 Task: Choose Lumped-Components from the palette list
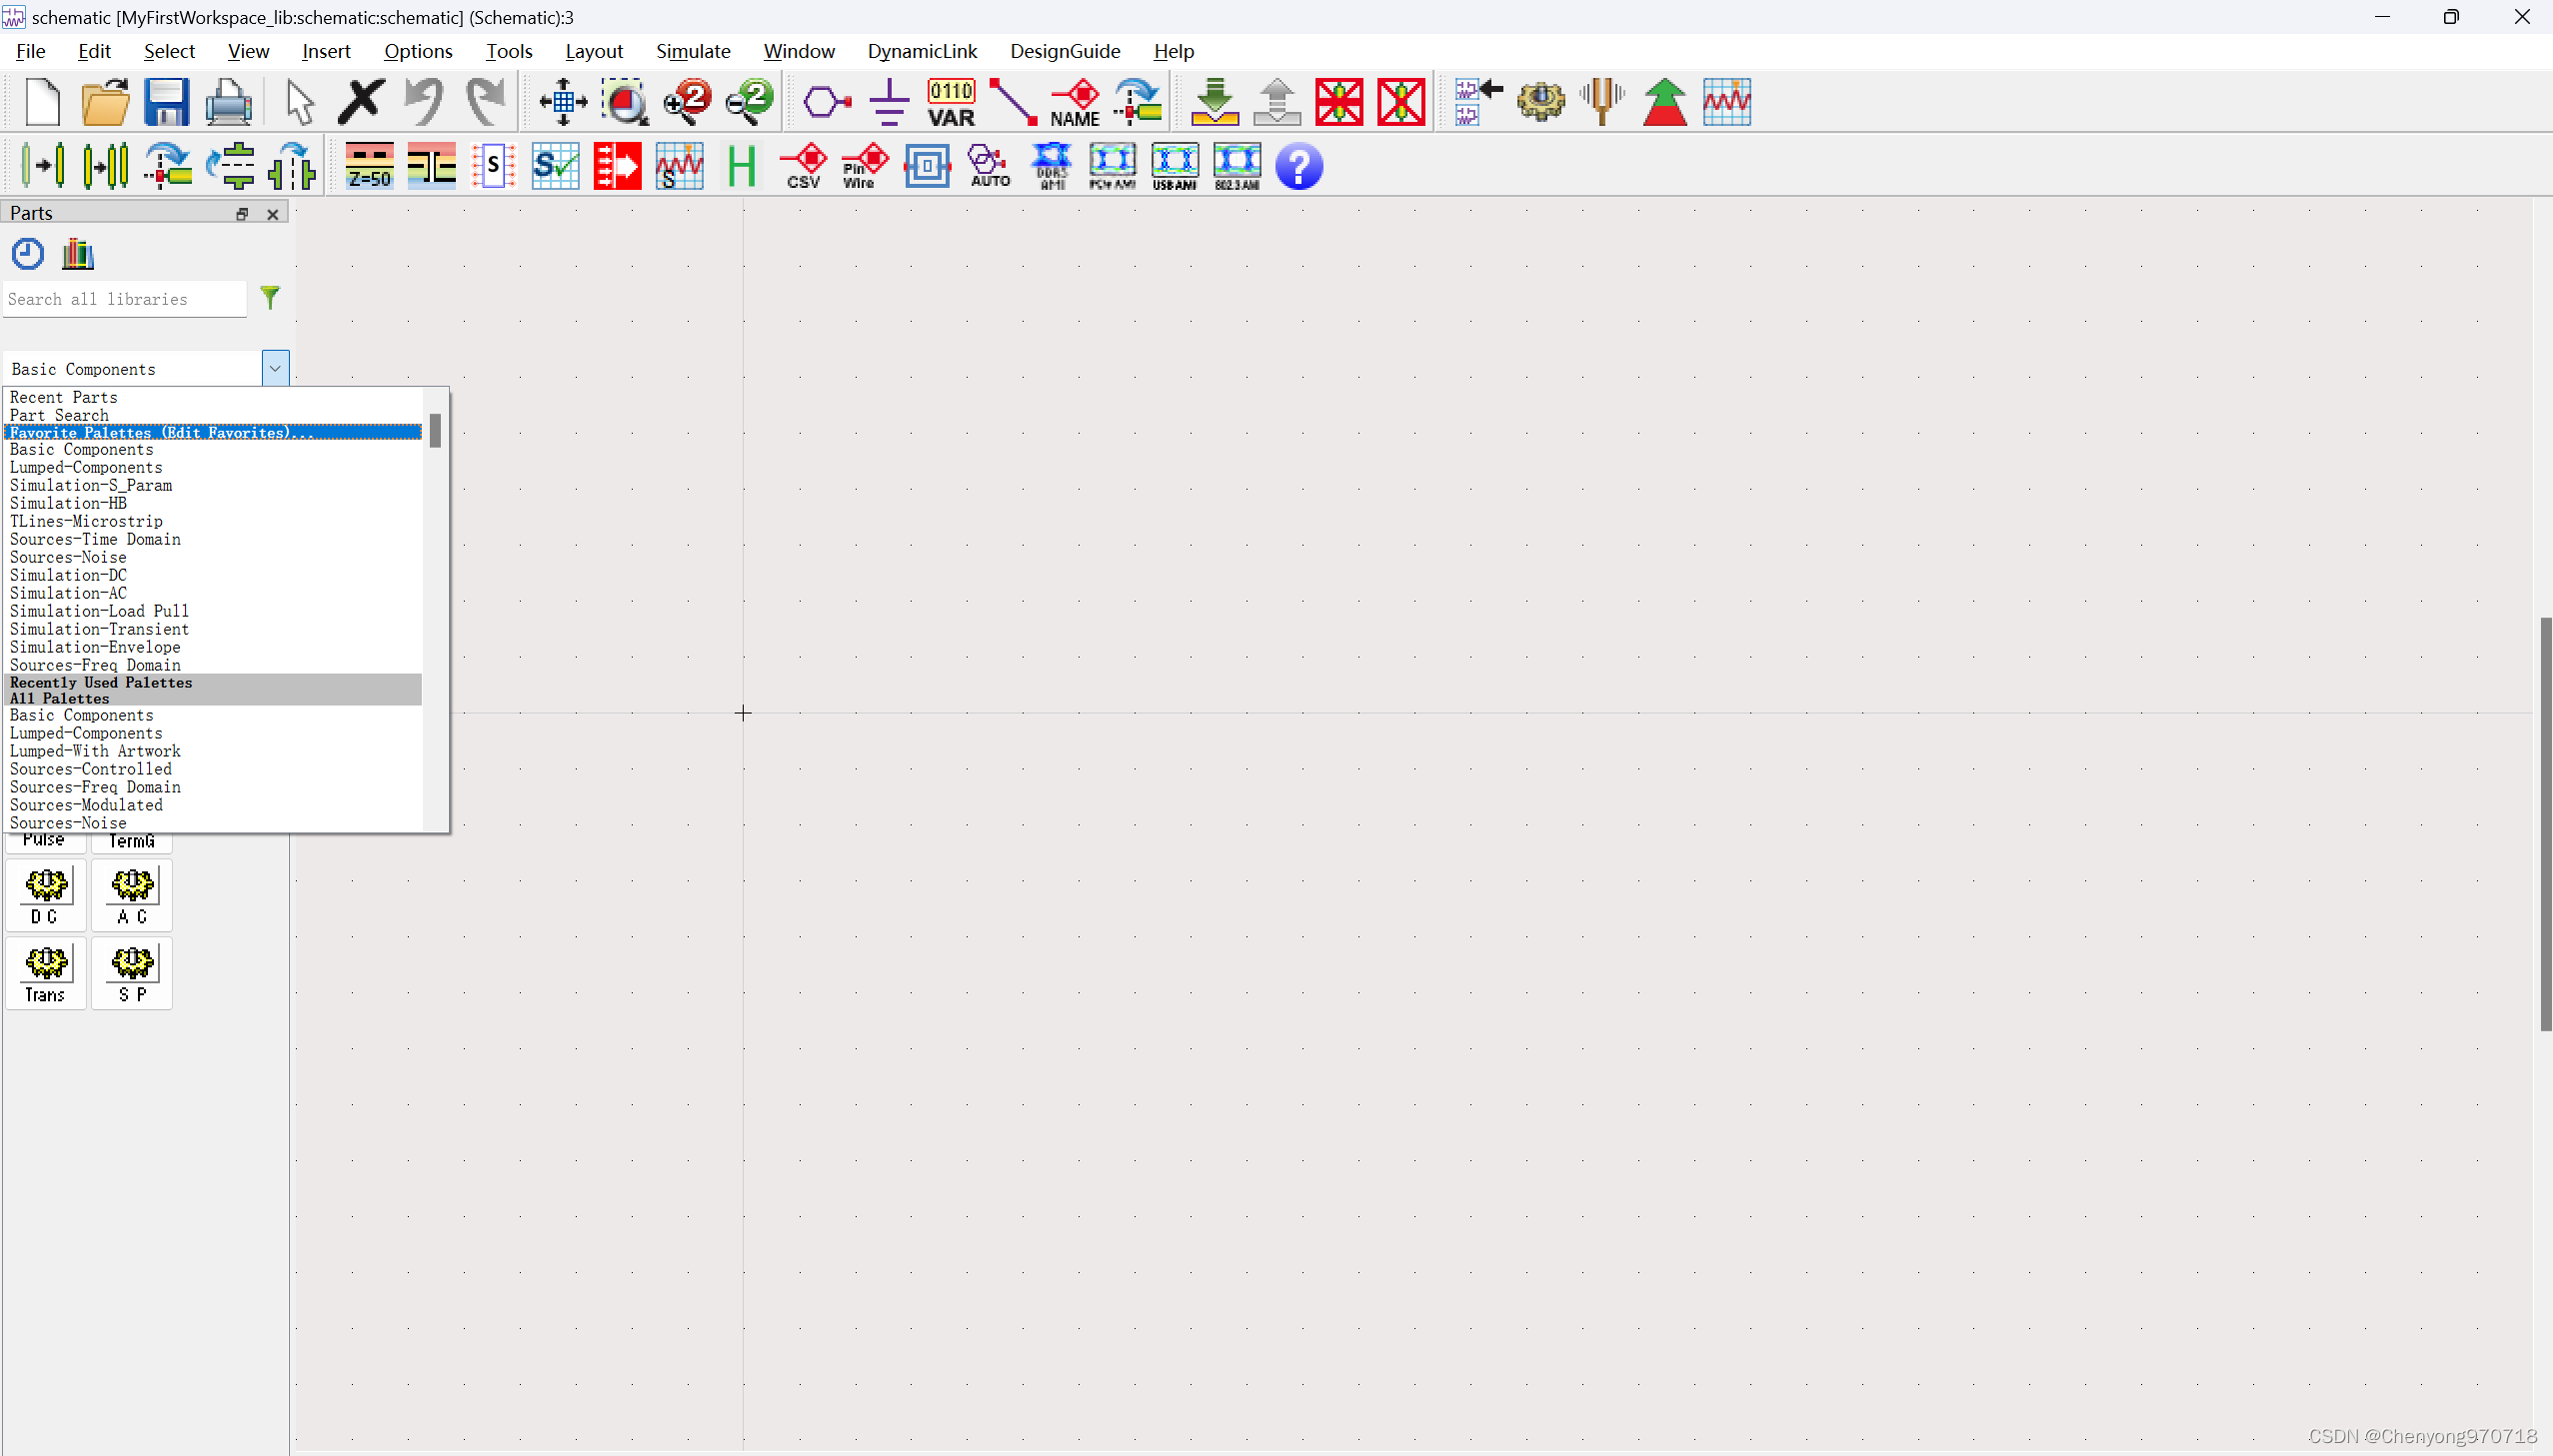pos(86,467)
